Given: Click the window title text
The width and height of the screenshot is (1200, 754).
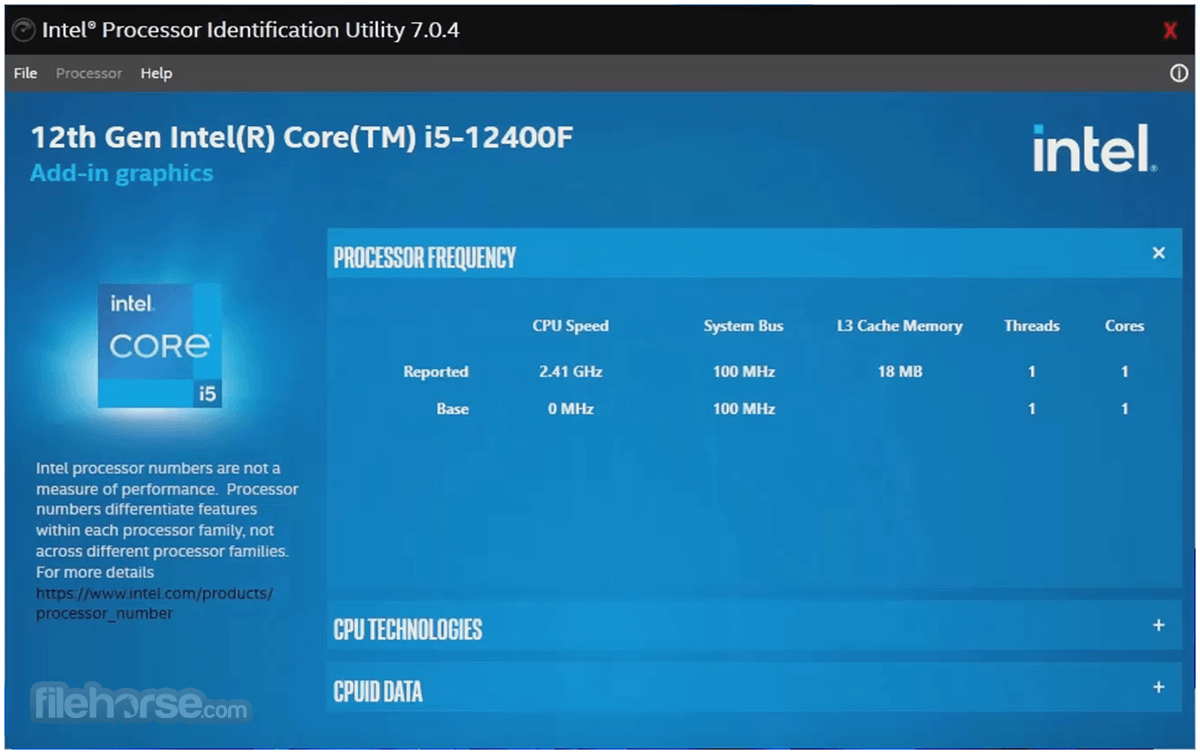Looking at the screenshot, I should [x=250, y=30].
